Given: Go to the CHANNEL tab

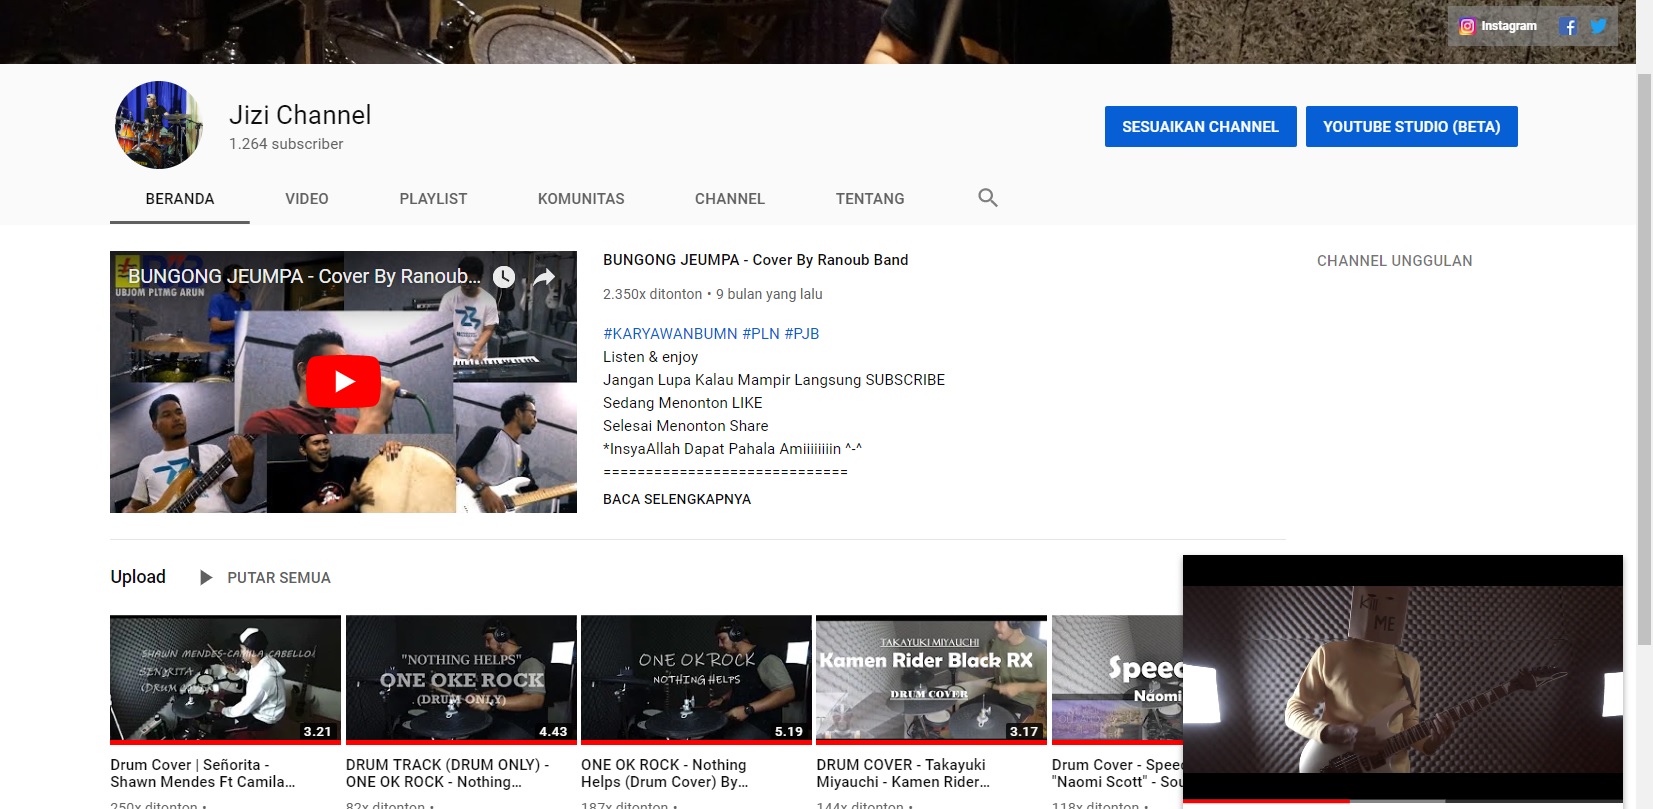Looking at the screenshot, I should click(x=730, y=199).
